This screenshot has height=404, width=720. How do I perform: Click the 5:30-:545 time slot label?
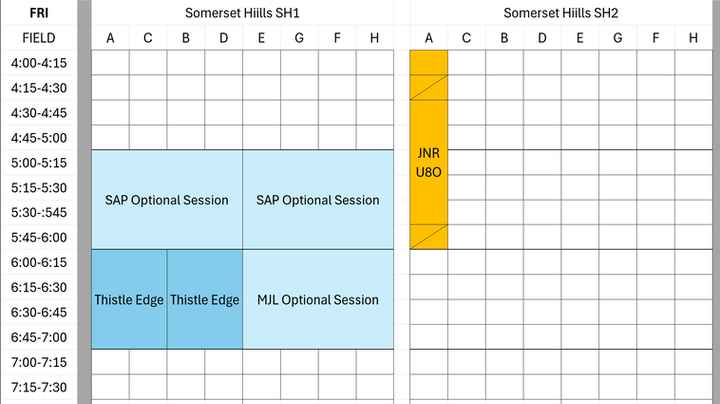[x=39, y=212]
